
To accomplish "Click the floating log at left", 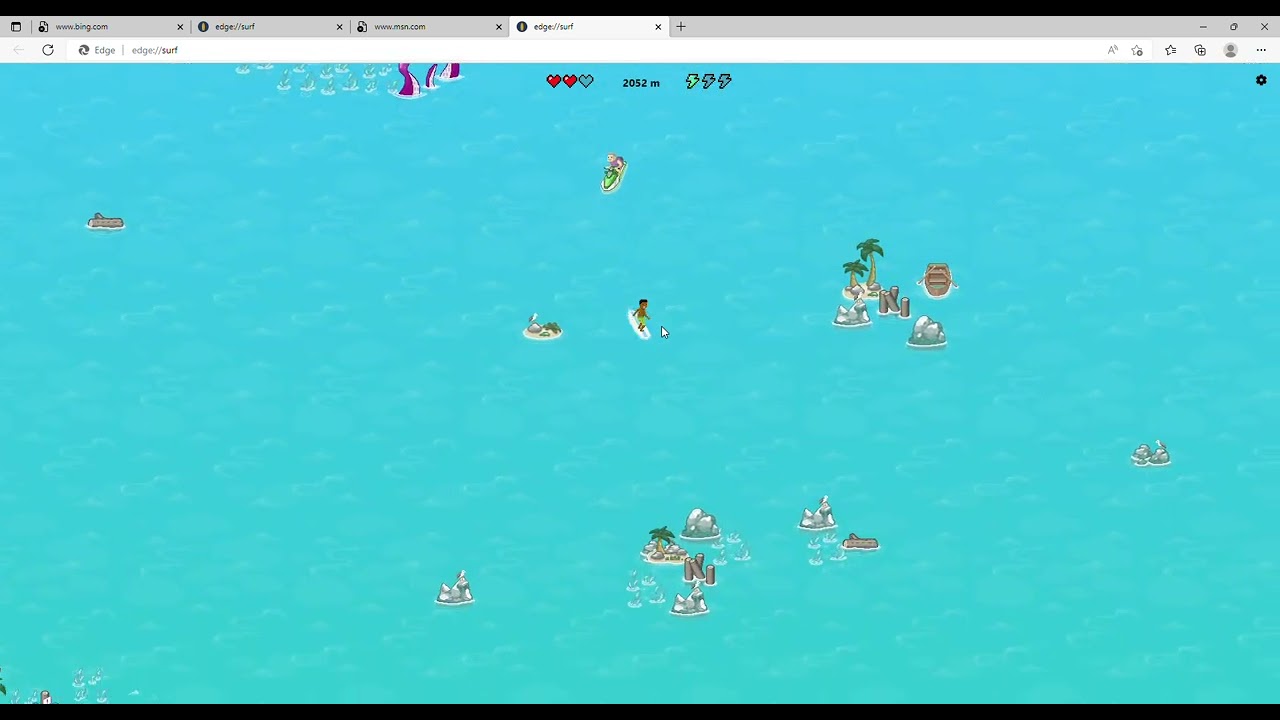I will point(105,222).
